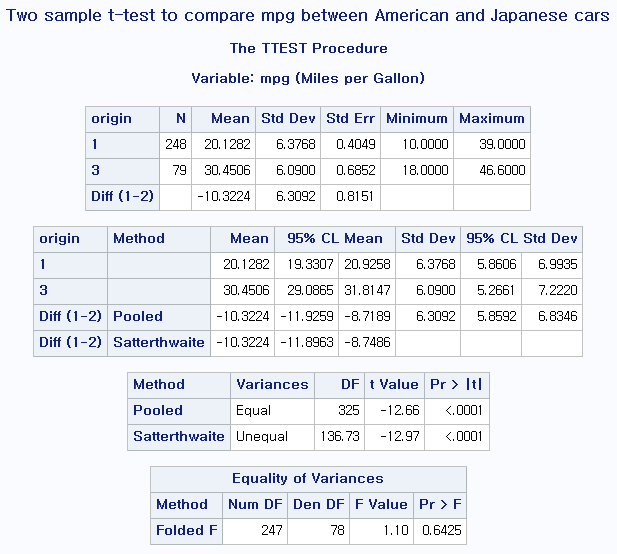Select the 't Value' column header

point(394,384)
